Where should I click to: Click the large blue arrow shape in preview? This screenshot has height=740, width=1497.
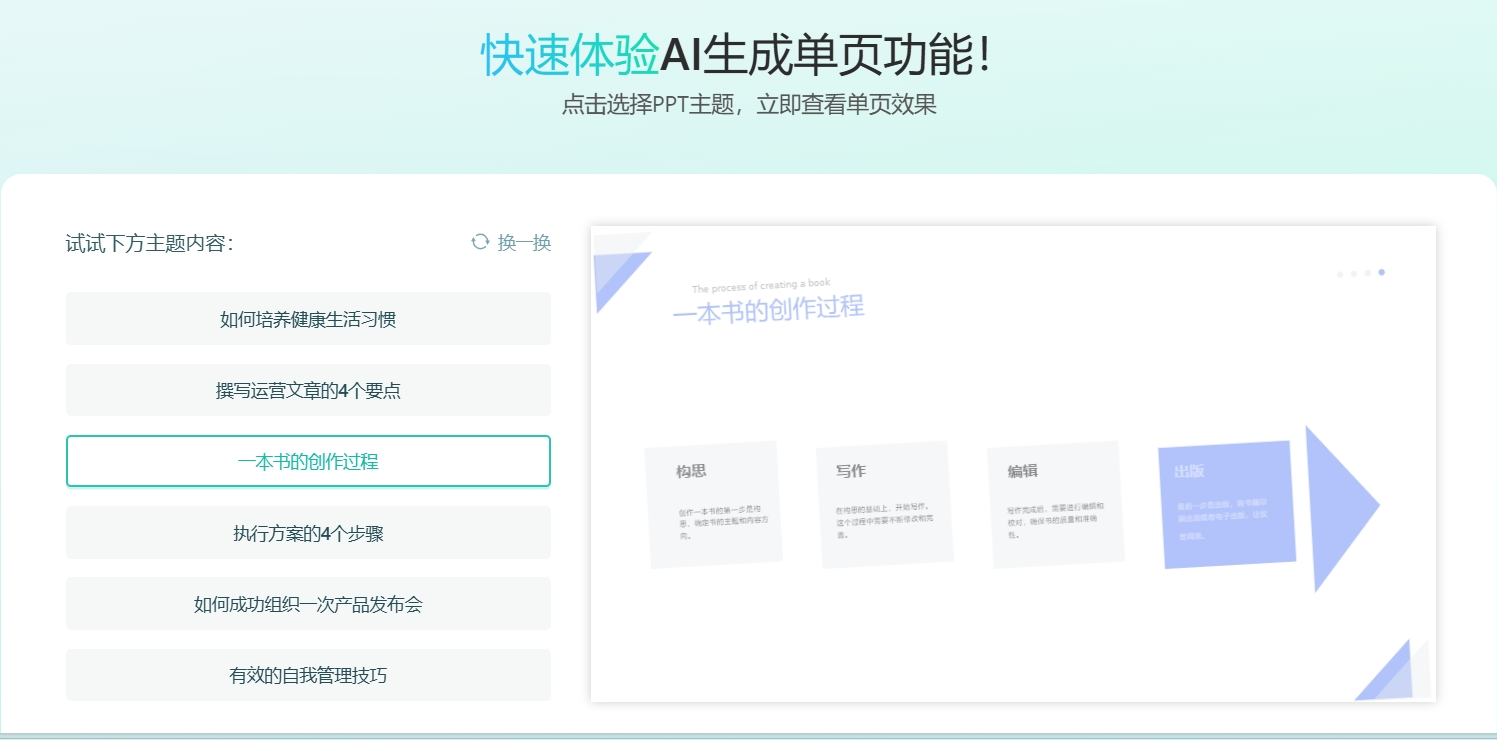[x=1342, y=508]
